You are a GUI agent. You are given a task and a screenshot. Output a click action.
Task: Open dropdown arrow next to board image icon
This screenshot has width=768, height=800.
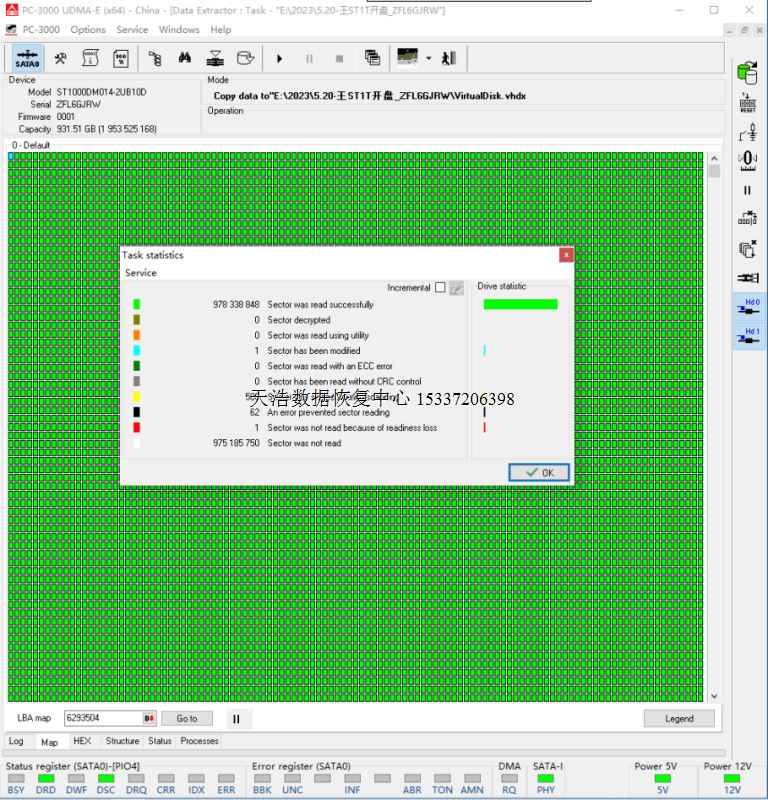[429, 59]
